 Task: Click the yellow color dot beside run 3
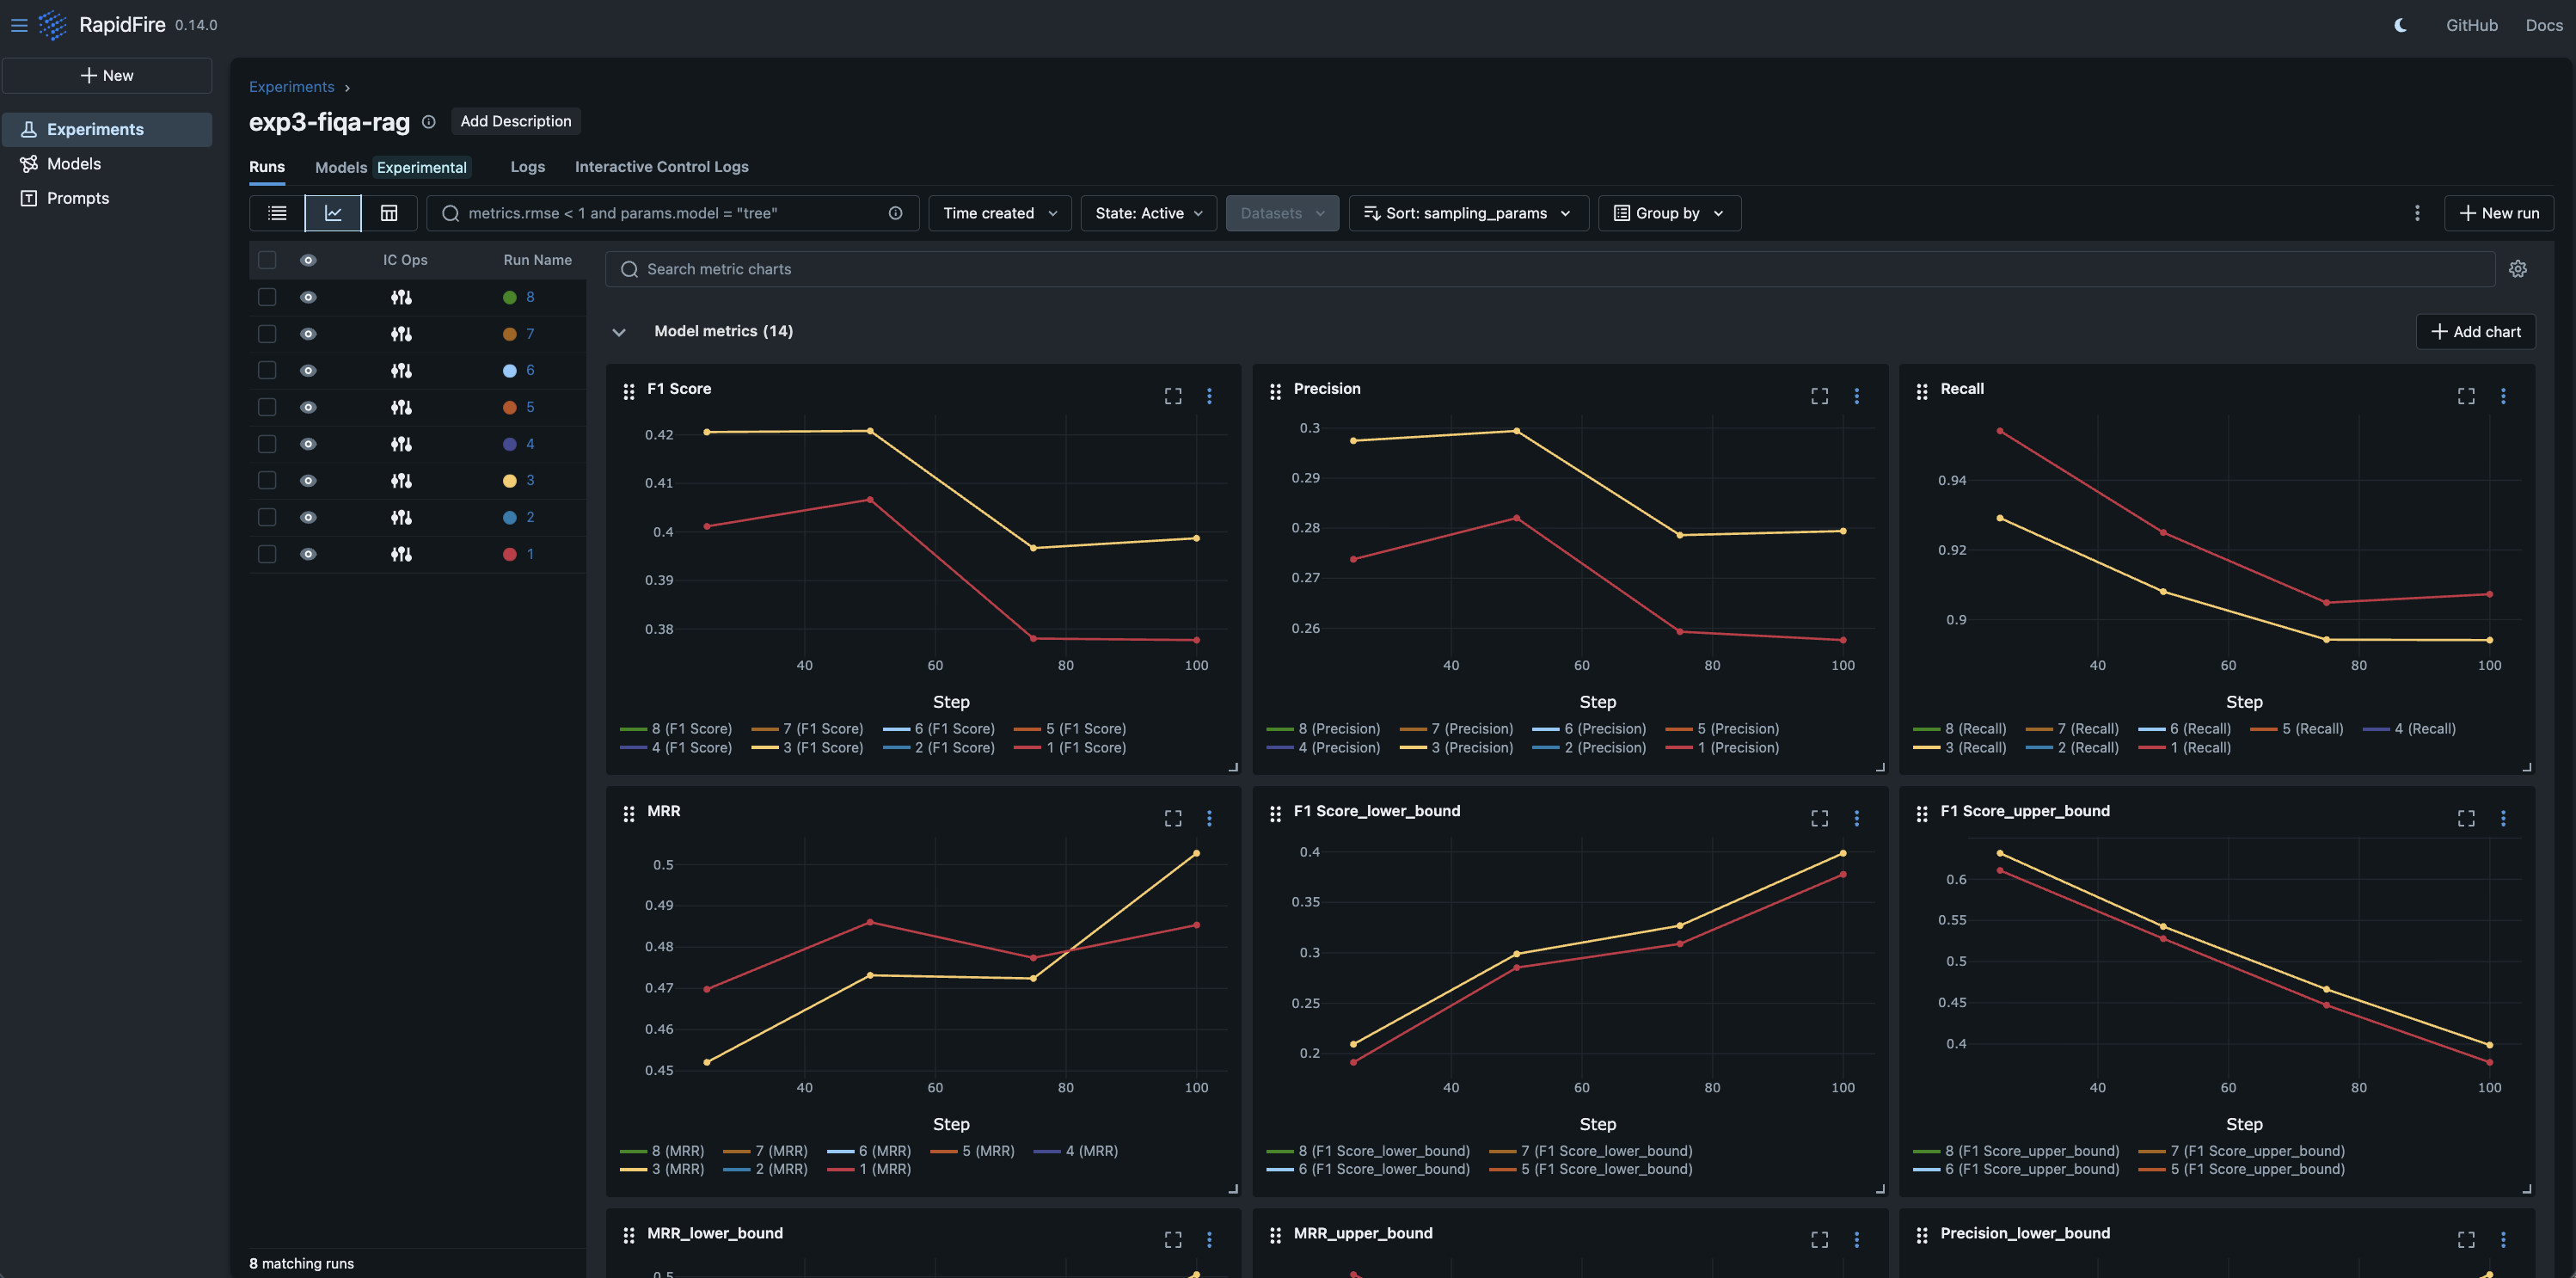(x=509, y=480)
